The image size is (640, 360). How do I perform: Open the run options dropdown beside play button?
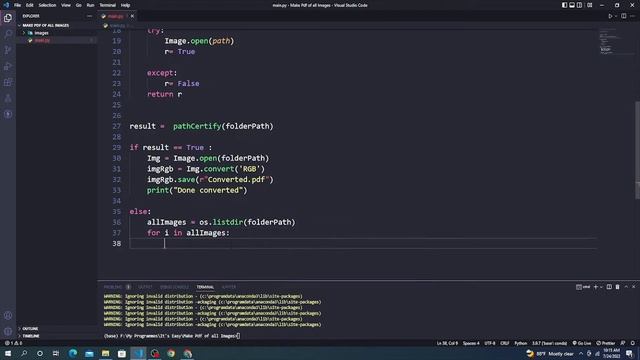pyautogui.click(x=616, y=16)
